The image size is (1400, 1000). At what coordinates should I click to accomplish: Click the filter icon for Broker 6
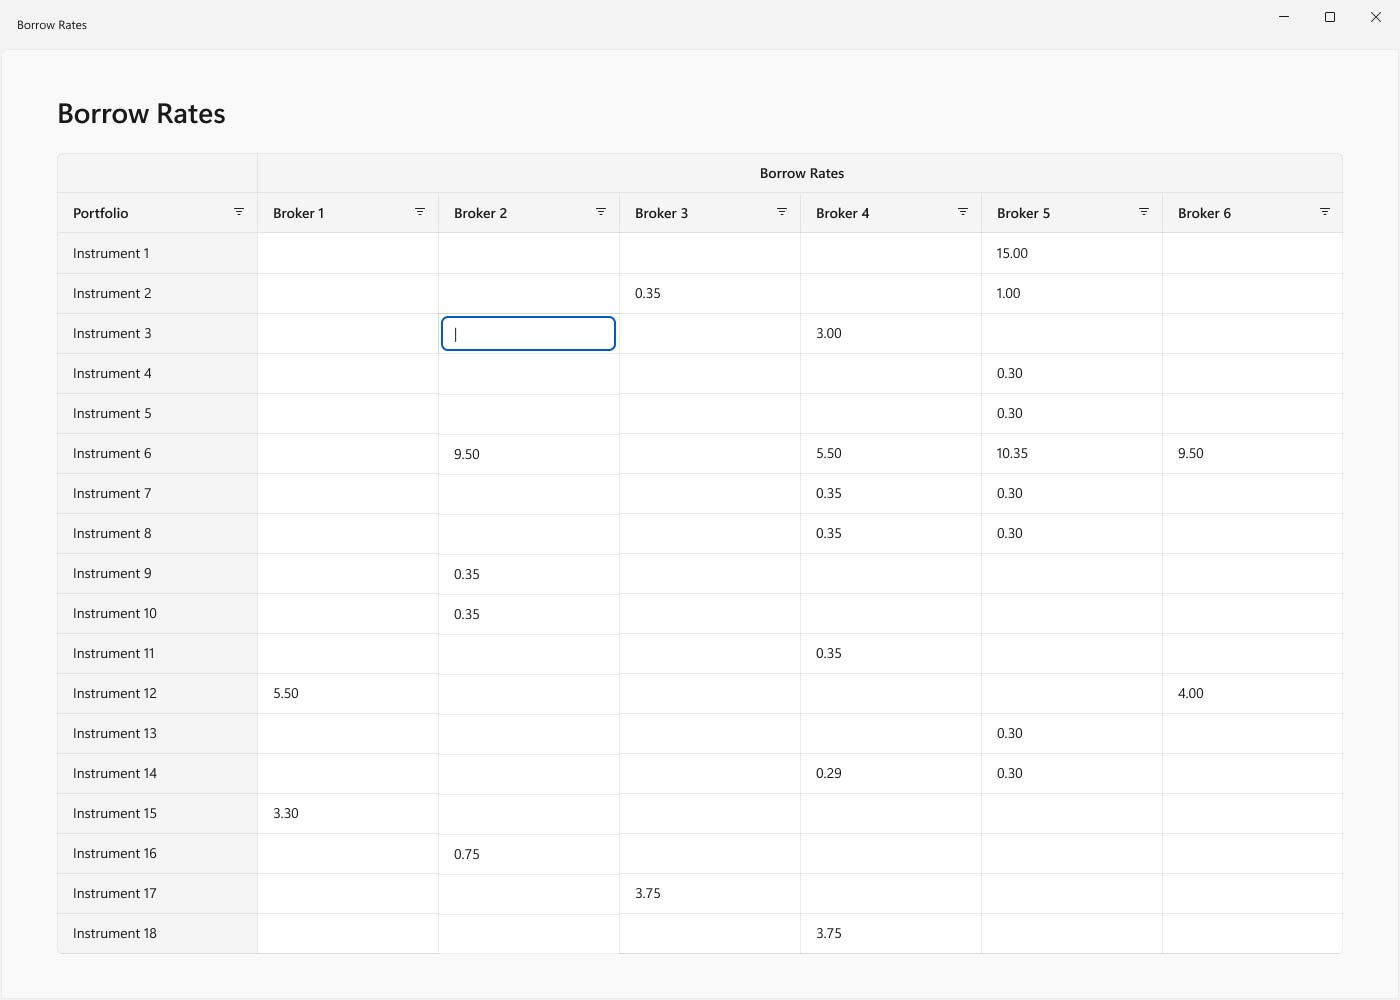tap(1324, 212)
